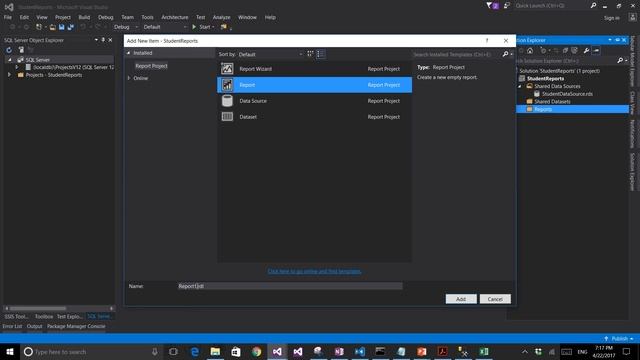Click the Add button

(461, 299)
